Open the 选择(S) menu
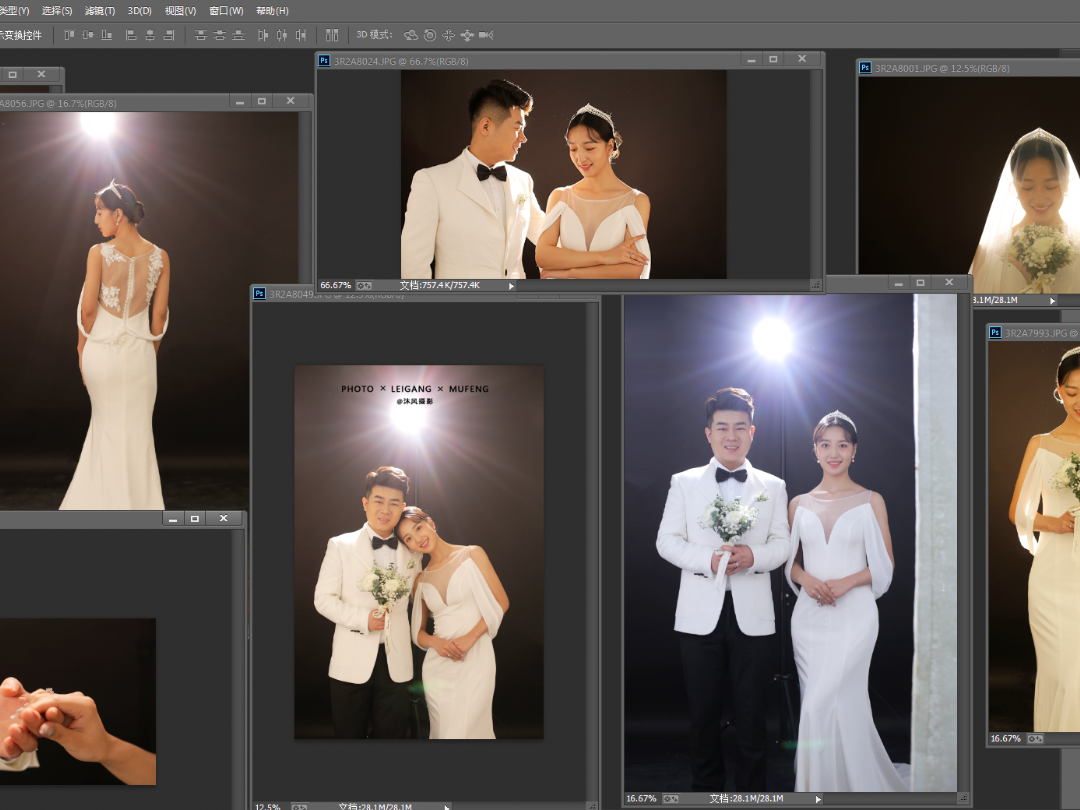This screenshot has height=810, width=1080. tap(56, 11)
